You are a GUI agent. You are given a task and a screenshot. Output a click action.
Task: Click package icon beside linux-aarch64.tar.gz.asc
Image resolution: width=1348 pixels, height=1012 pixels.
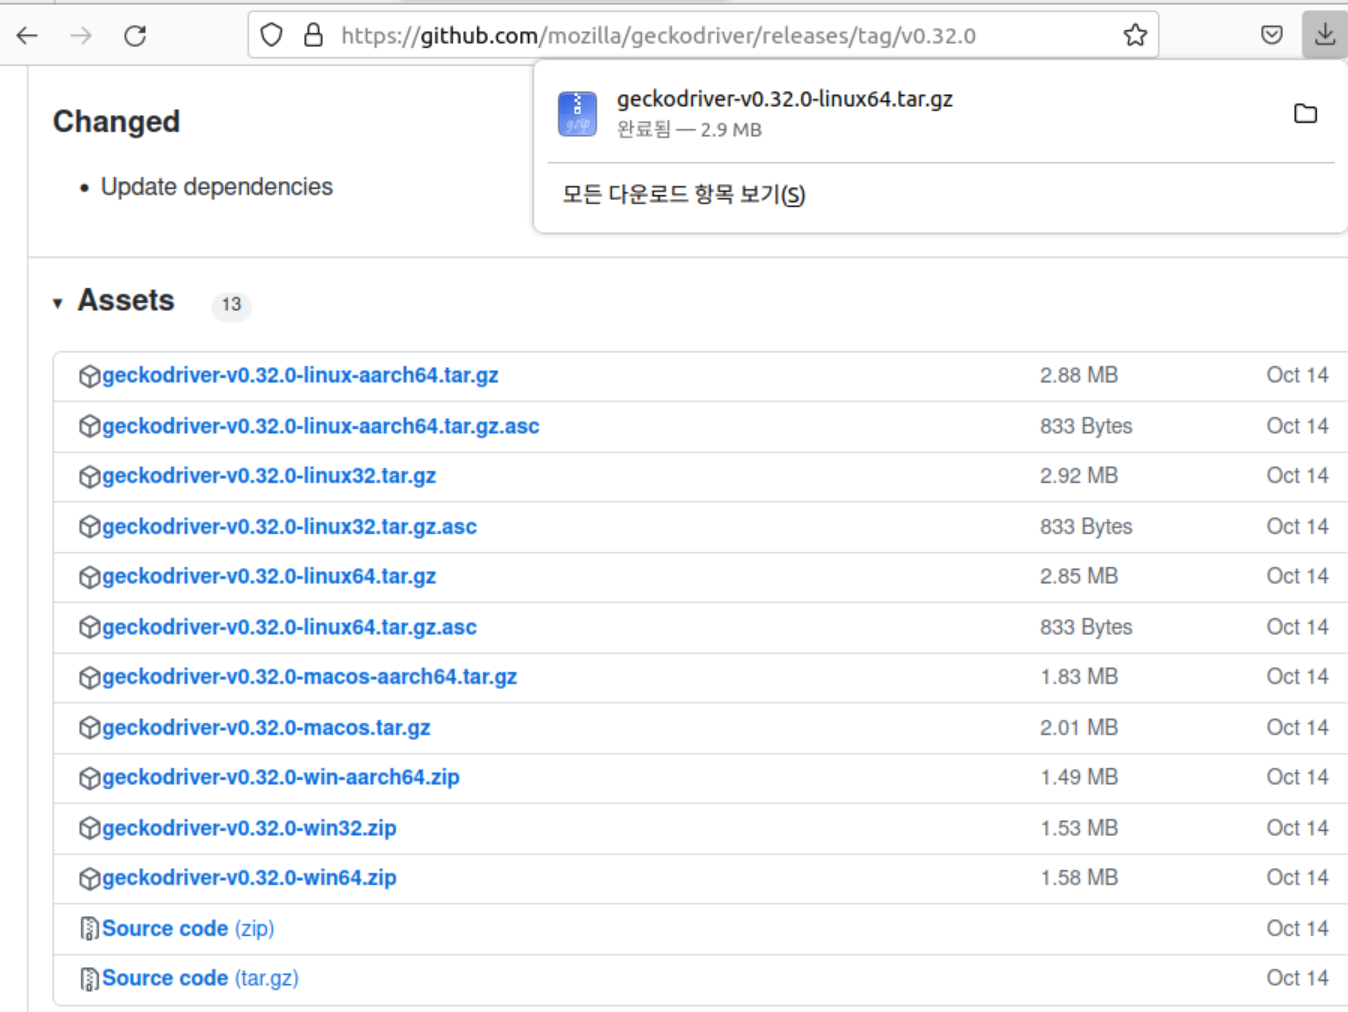(89, 427)
